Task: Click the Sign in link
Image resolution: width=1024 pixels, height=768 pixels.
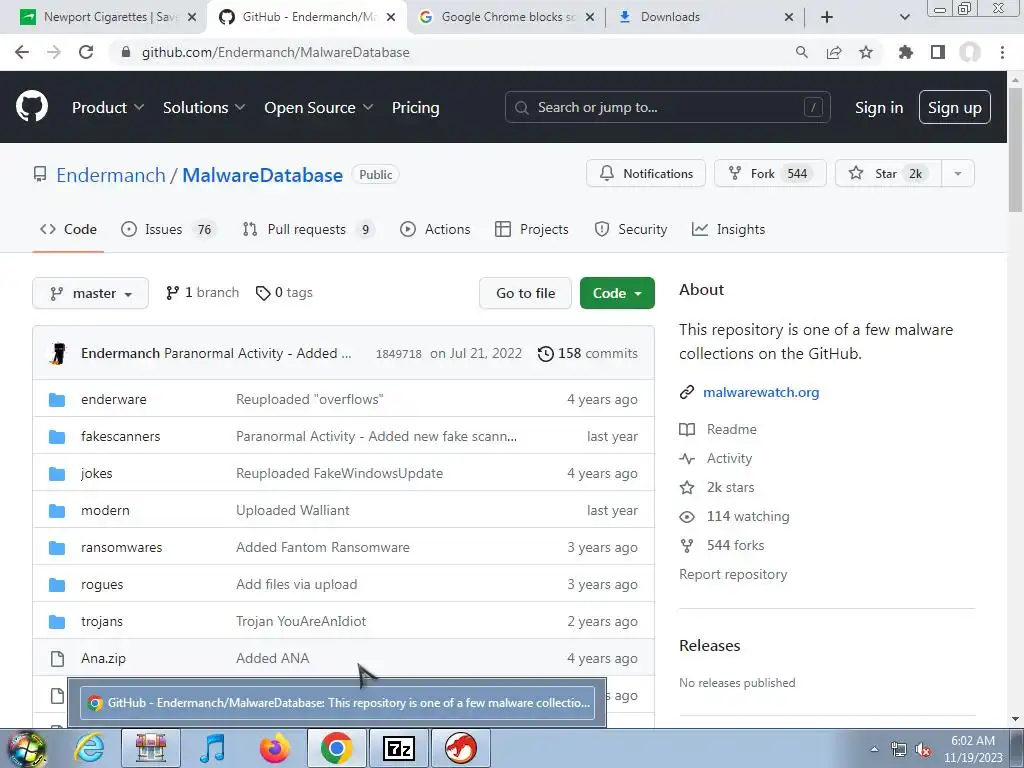Action: pyautogui.click(x=879, y=107)
